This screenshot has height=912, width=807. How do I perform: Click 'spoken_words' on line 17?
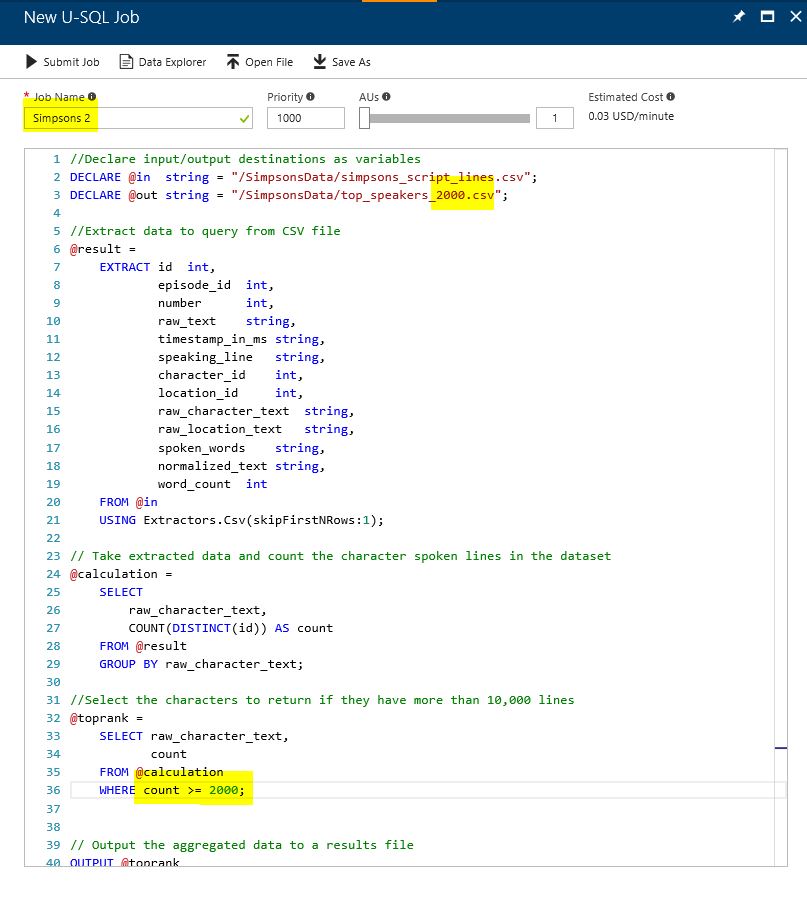click(201, 448)
